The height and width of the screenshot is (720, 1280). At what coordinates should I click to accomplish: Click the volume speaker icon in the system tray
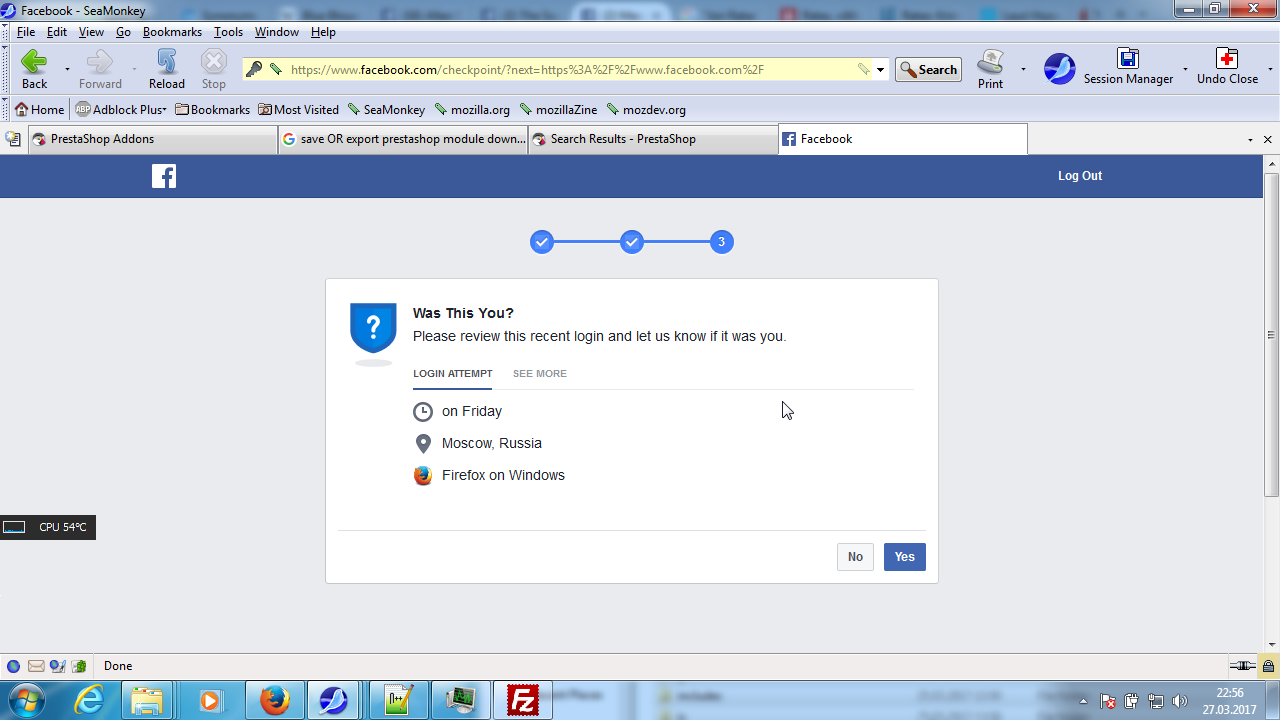point(1180,701)
